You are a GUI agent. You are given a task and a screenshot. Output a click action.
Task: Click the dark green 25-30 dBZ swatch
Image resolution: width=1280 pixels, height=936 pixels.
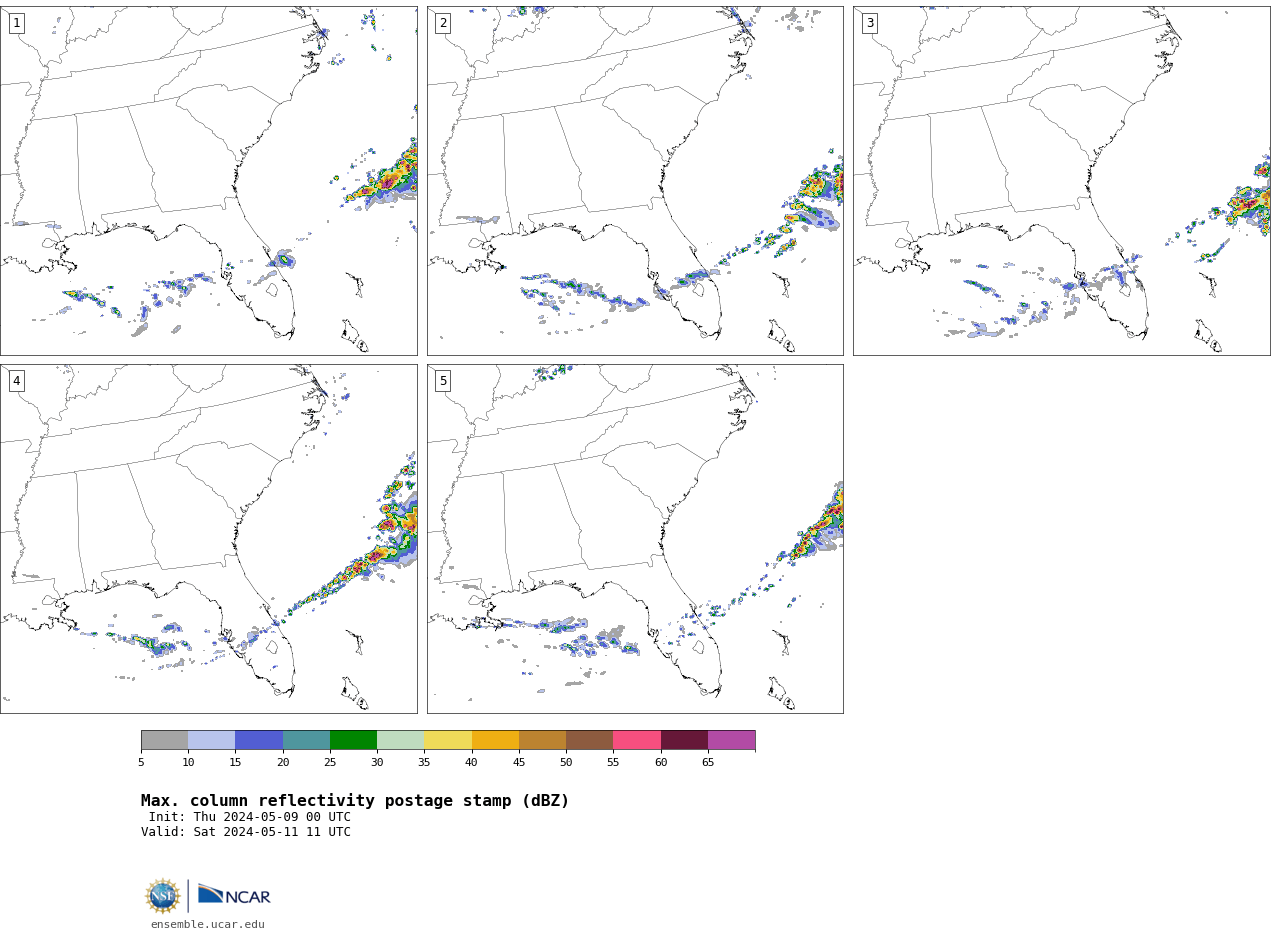[353, 740]
